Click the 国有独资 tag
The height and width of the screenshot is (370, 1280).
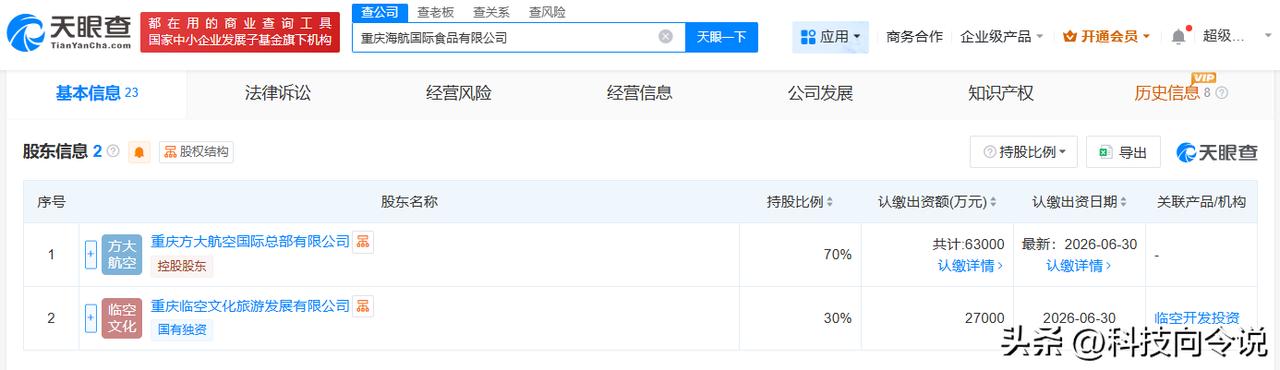tap(181, 329)
